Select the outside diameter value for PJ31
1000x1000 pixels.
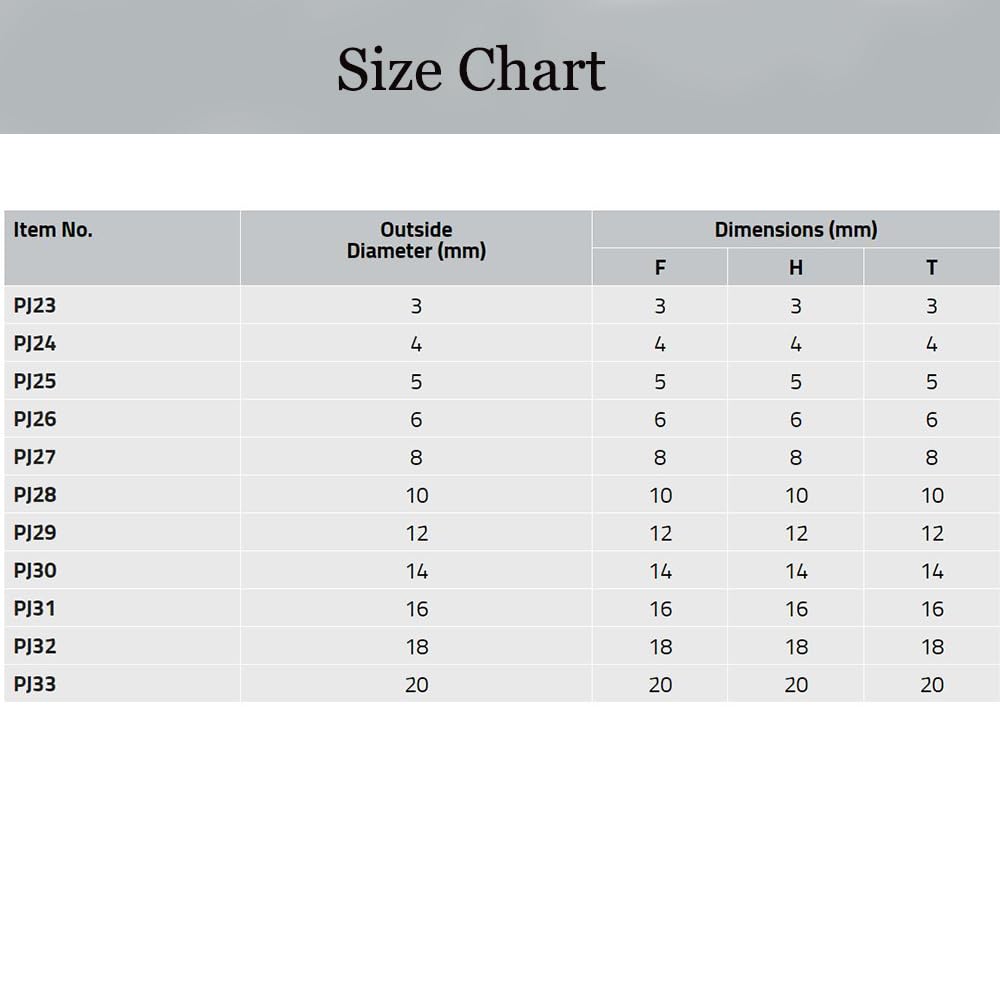(417, 609)
